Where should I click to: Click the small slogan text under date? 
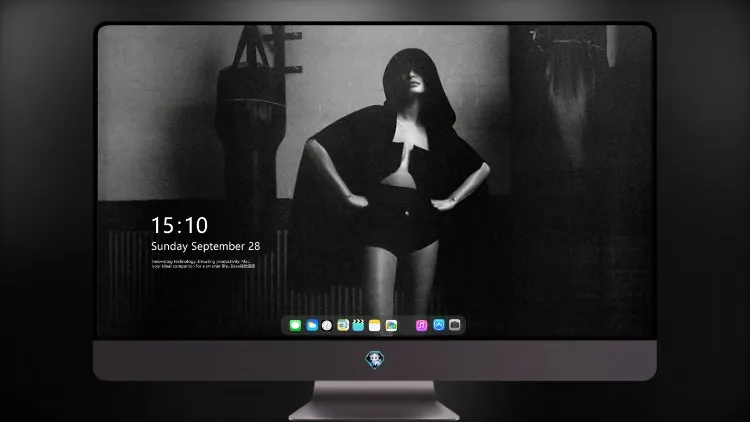pos(203,264)
